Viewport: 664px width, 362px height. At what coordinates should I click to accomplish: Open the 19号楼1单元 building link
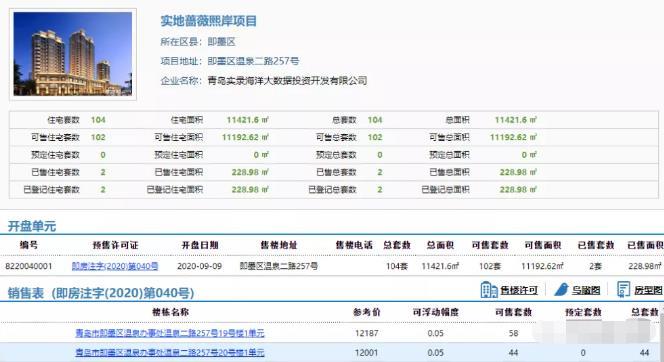[170, 333]
